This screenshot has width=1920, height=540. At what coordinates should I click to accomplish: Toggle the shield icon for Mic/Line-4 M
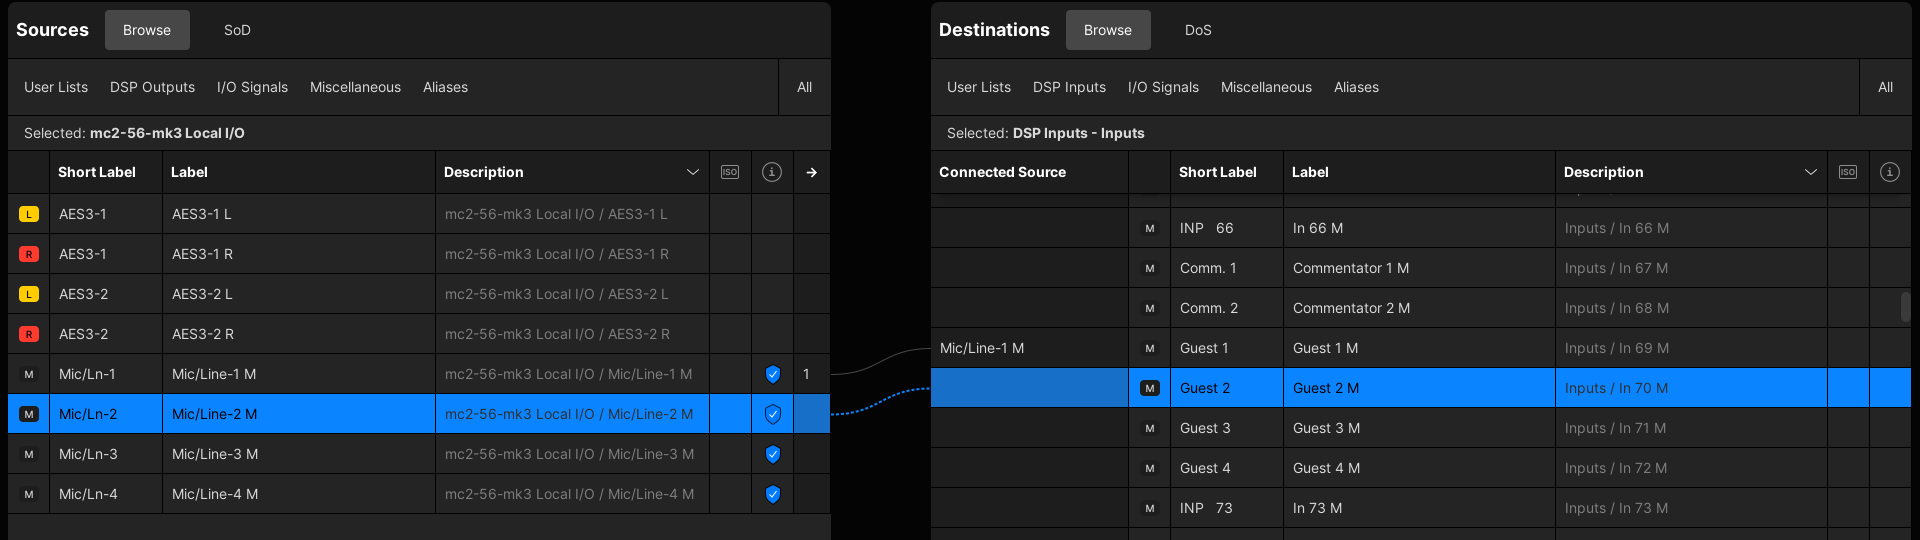(x=772, y=494)
